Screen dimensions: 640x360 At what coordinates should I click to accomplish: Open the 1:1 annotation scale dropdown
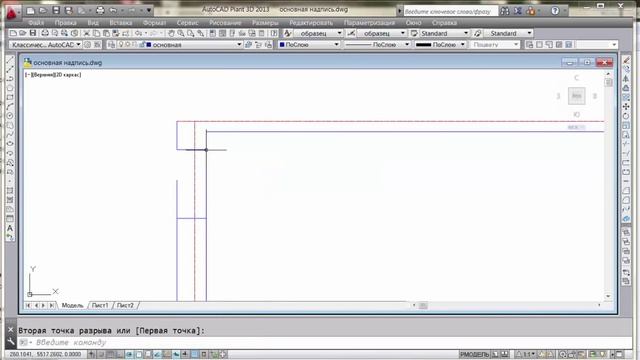529,354
